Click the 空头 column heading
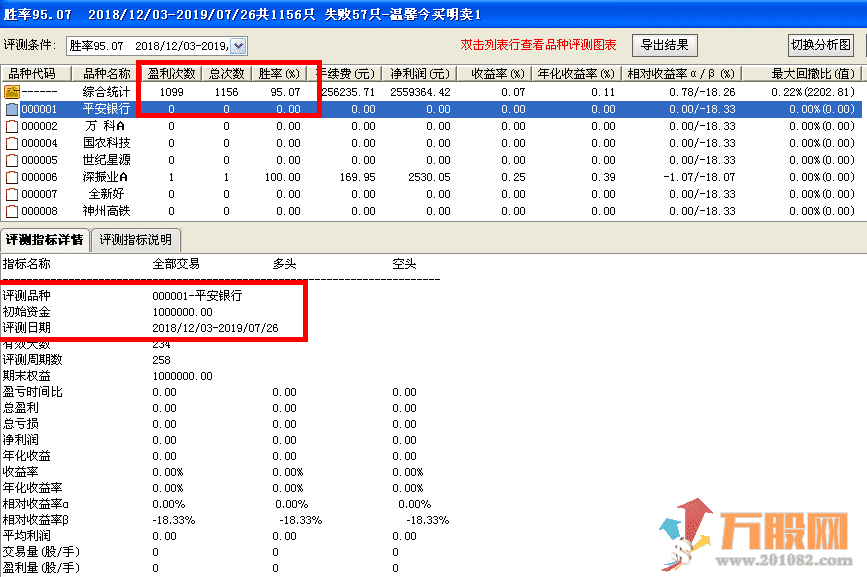Viewport: 867px width, 577px height. pyautogui.click(x=404, y=264)
